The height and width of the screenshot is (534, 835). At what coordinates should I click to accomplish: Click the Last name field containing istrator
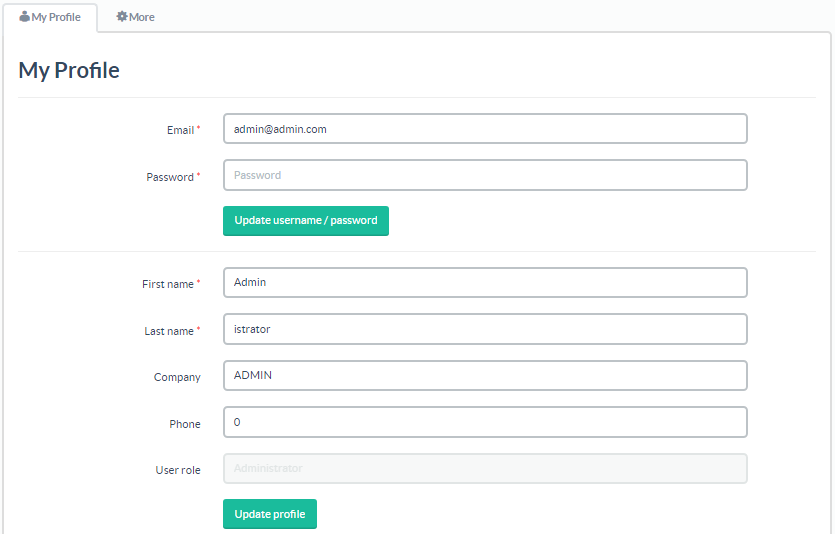[x=485, y=329]
